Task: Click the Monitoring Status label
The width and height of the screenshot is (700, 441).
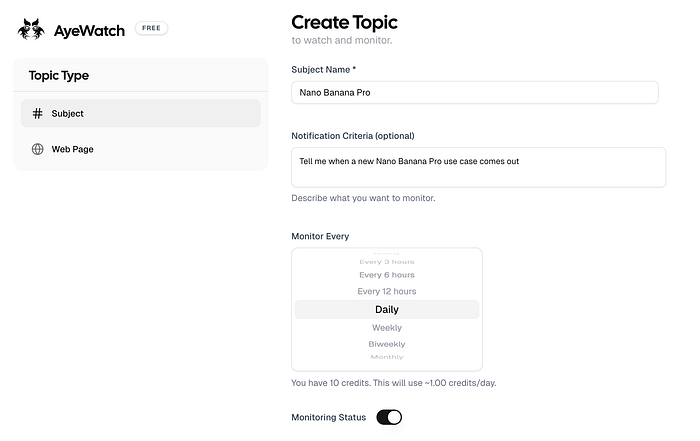Action: (x=328, y=417)
